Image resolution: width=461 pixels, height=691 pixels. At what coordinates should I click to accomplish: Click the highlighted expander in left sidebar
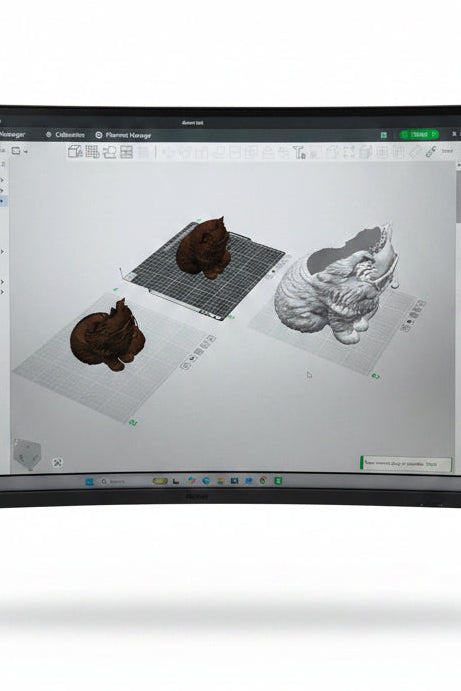pos(2,201)
